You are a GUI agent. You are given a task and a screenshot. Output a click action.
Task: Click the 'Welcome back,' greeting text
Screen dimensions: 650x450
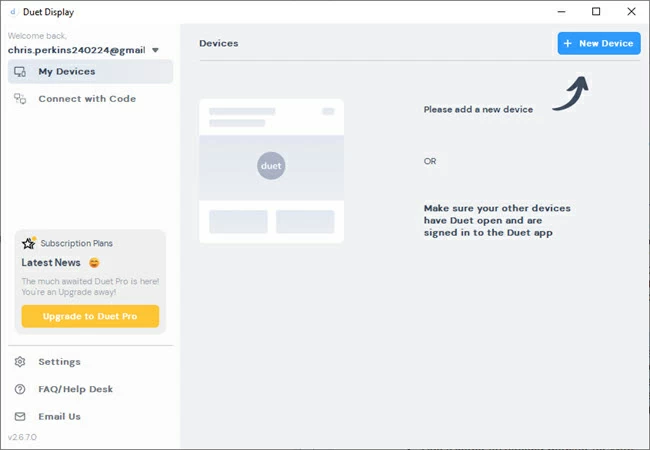[x=37, y=36]
